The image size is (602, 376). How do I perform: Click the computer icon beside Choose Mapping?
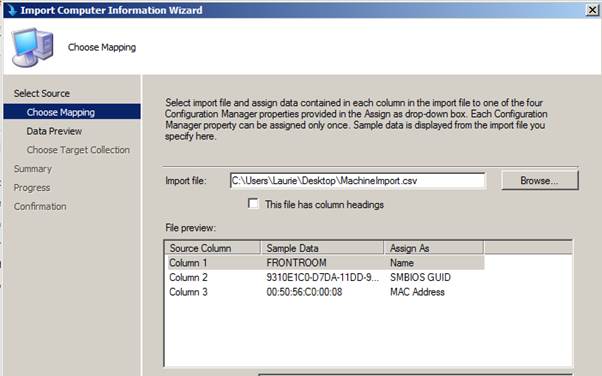tap(32, 47)
